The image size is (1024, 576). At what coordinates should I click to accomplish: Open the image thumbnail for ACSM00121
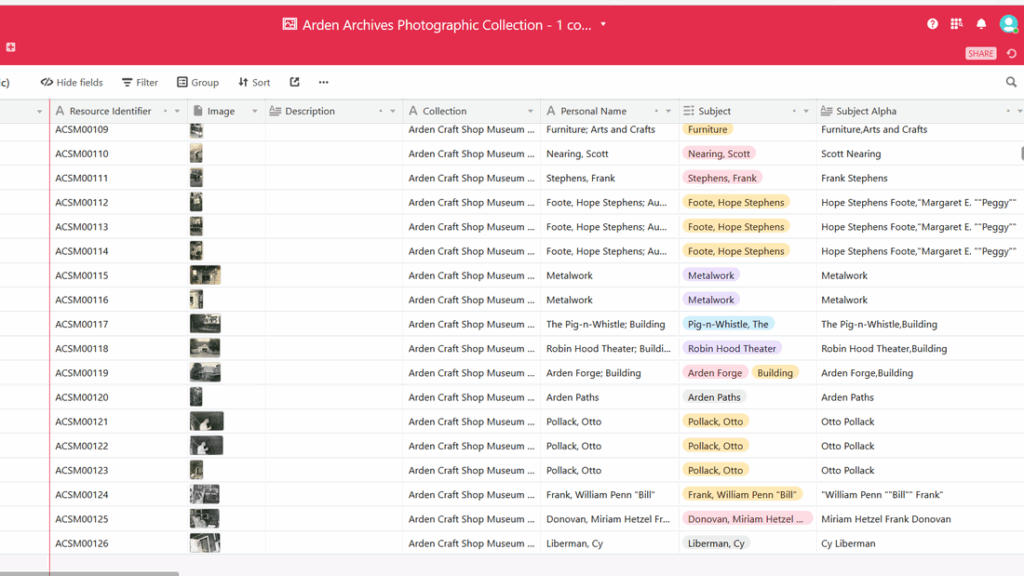[x=206, y=422]
